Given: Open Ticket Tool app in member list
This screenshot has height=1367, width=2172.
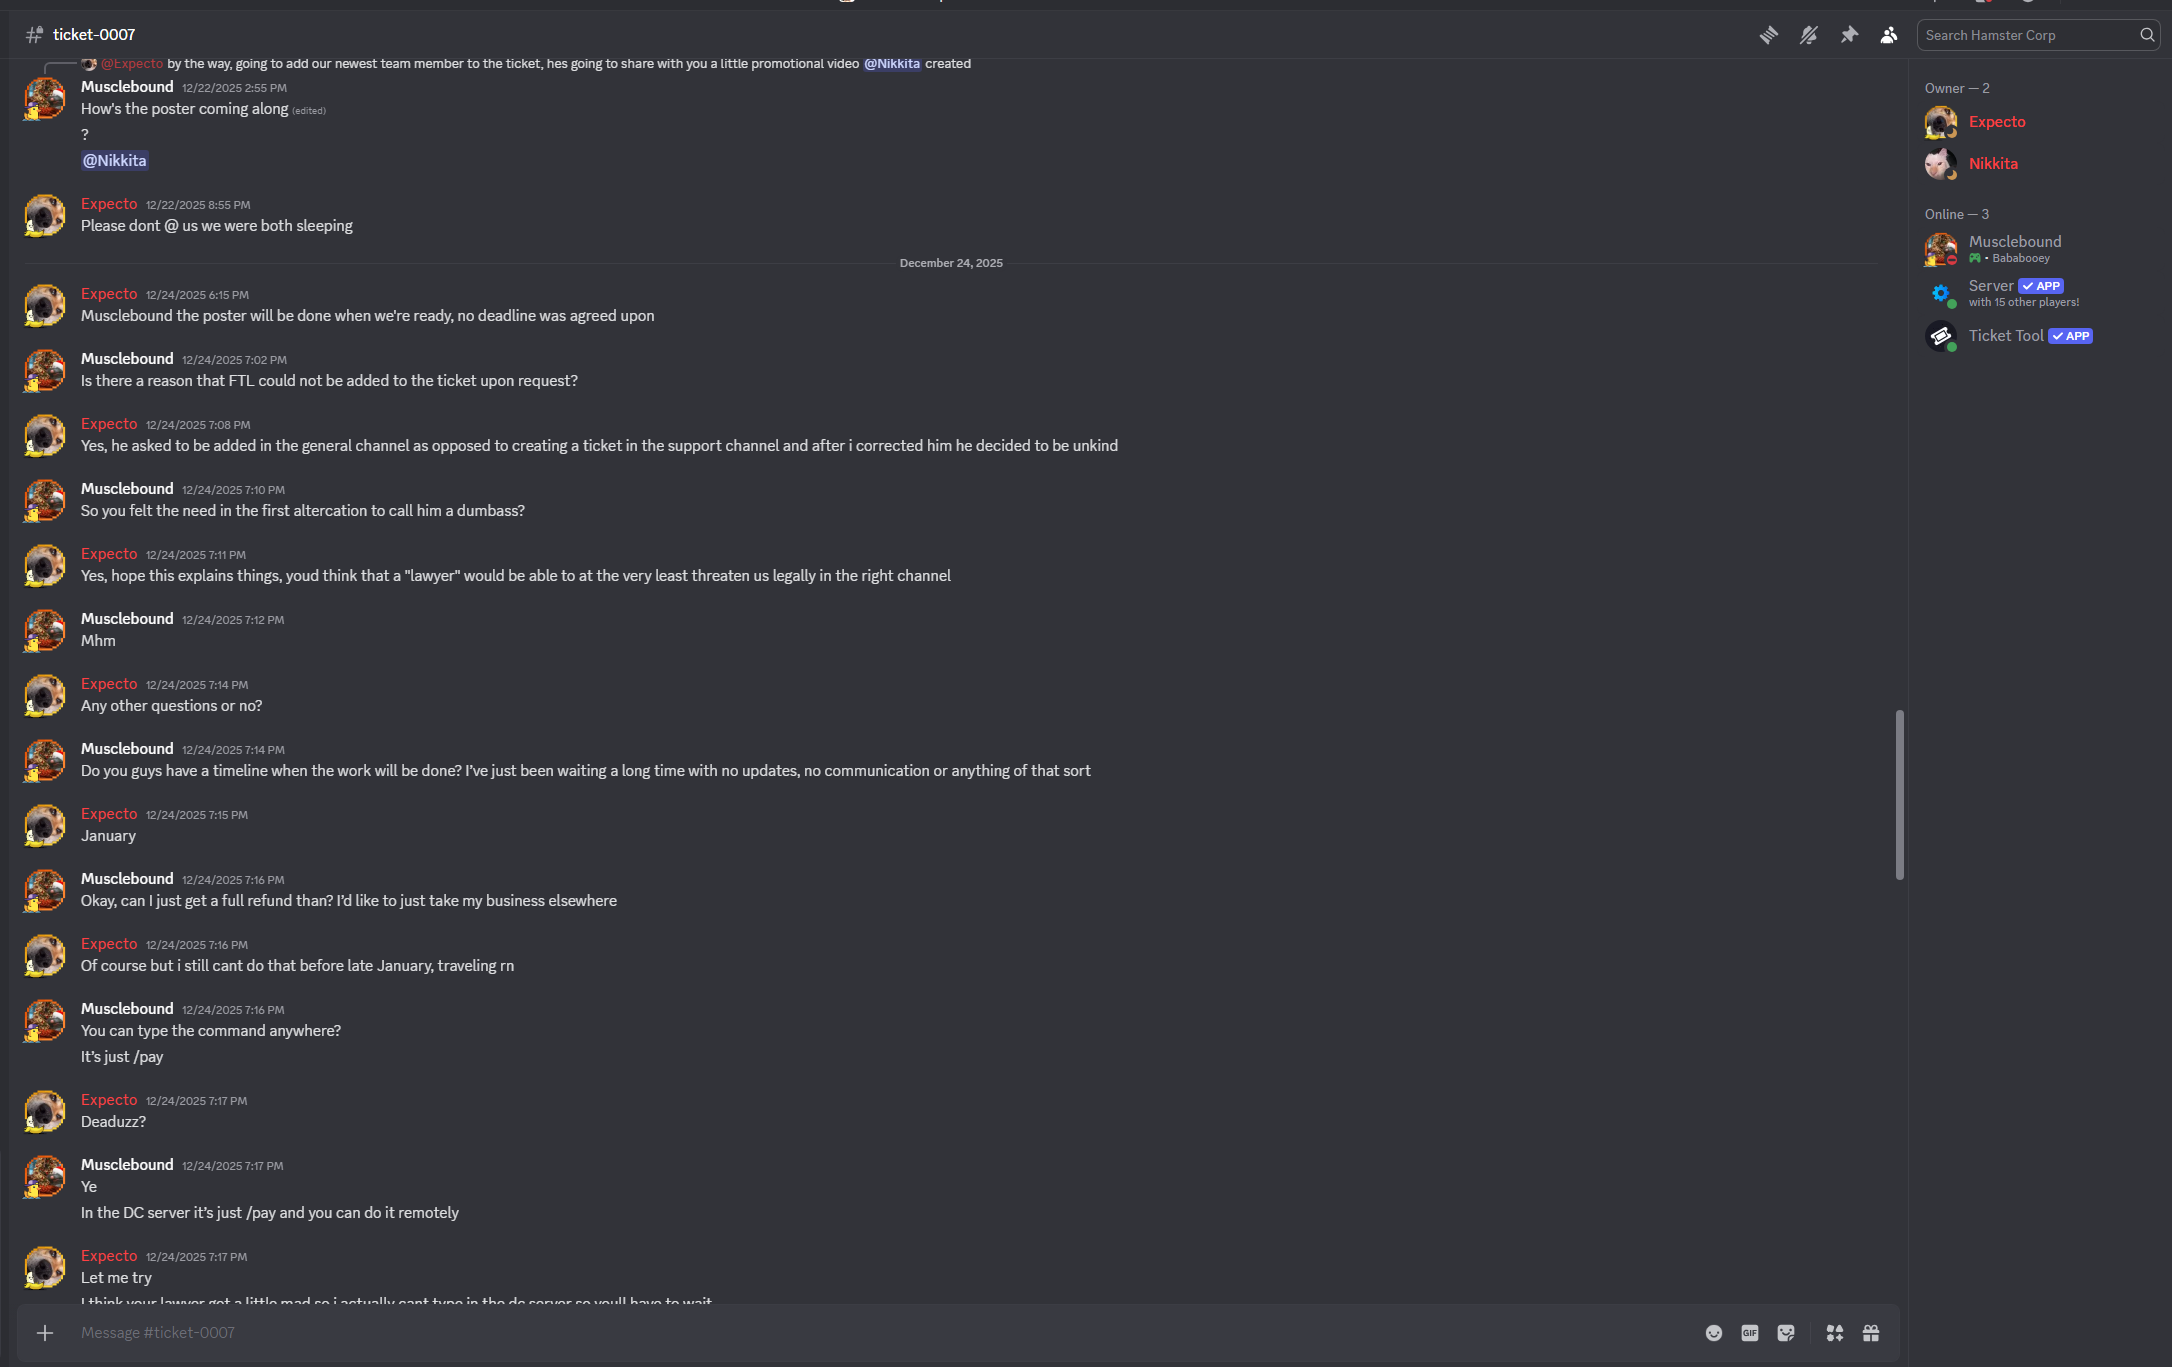Looking at the screenshot, I should tap(2006, 336).
